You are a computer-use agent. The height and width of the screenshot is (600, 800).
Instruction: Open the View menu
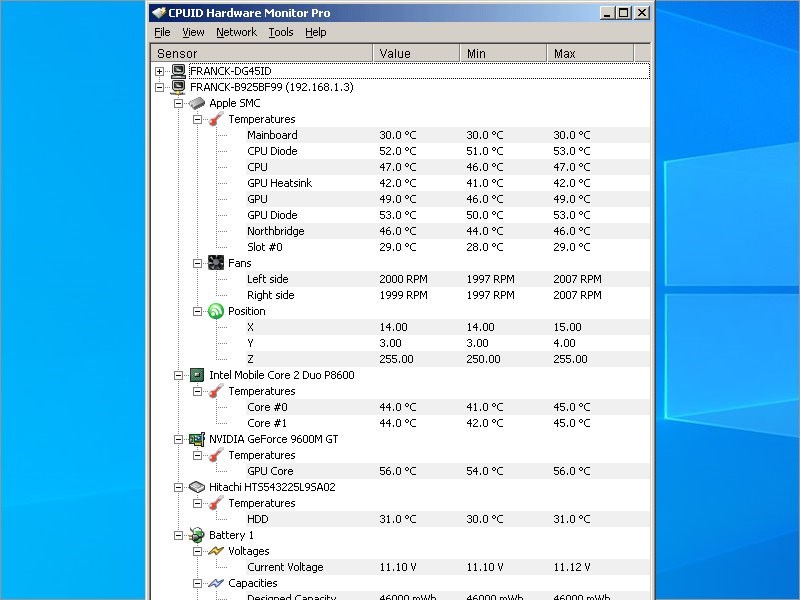tap(193, 32)
